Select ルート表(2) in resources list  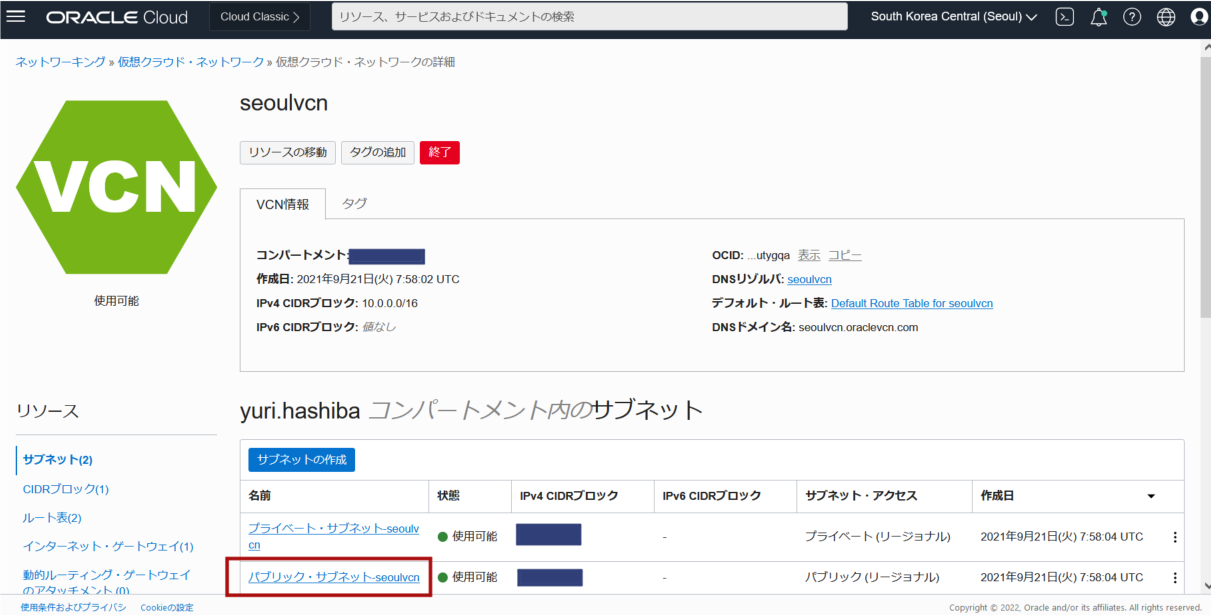[x=52, y=518]
